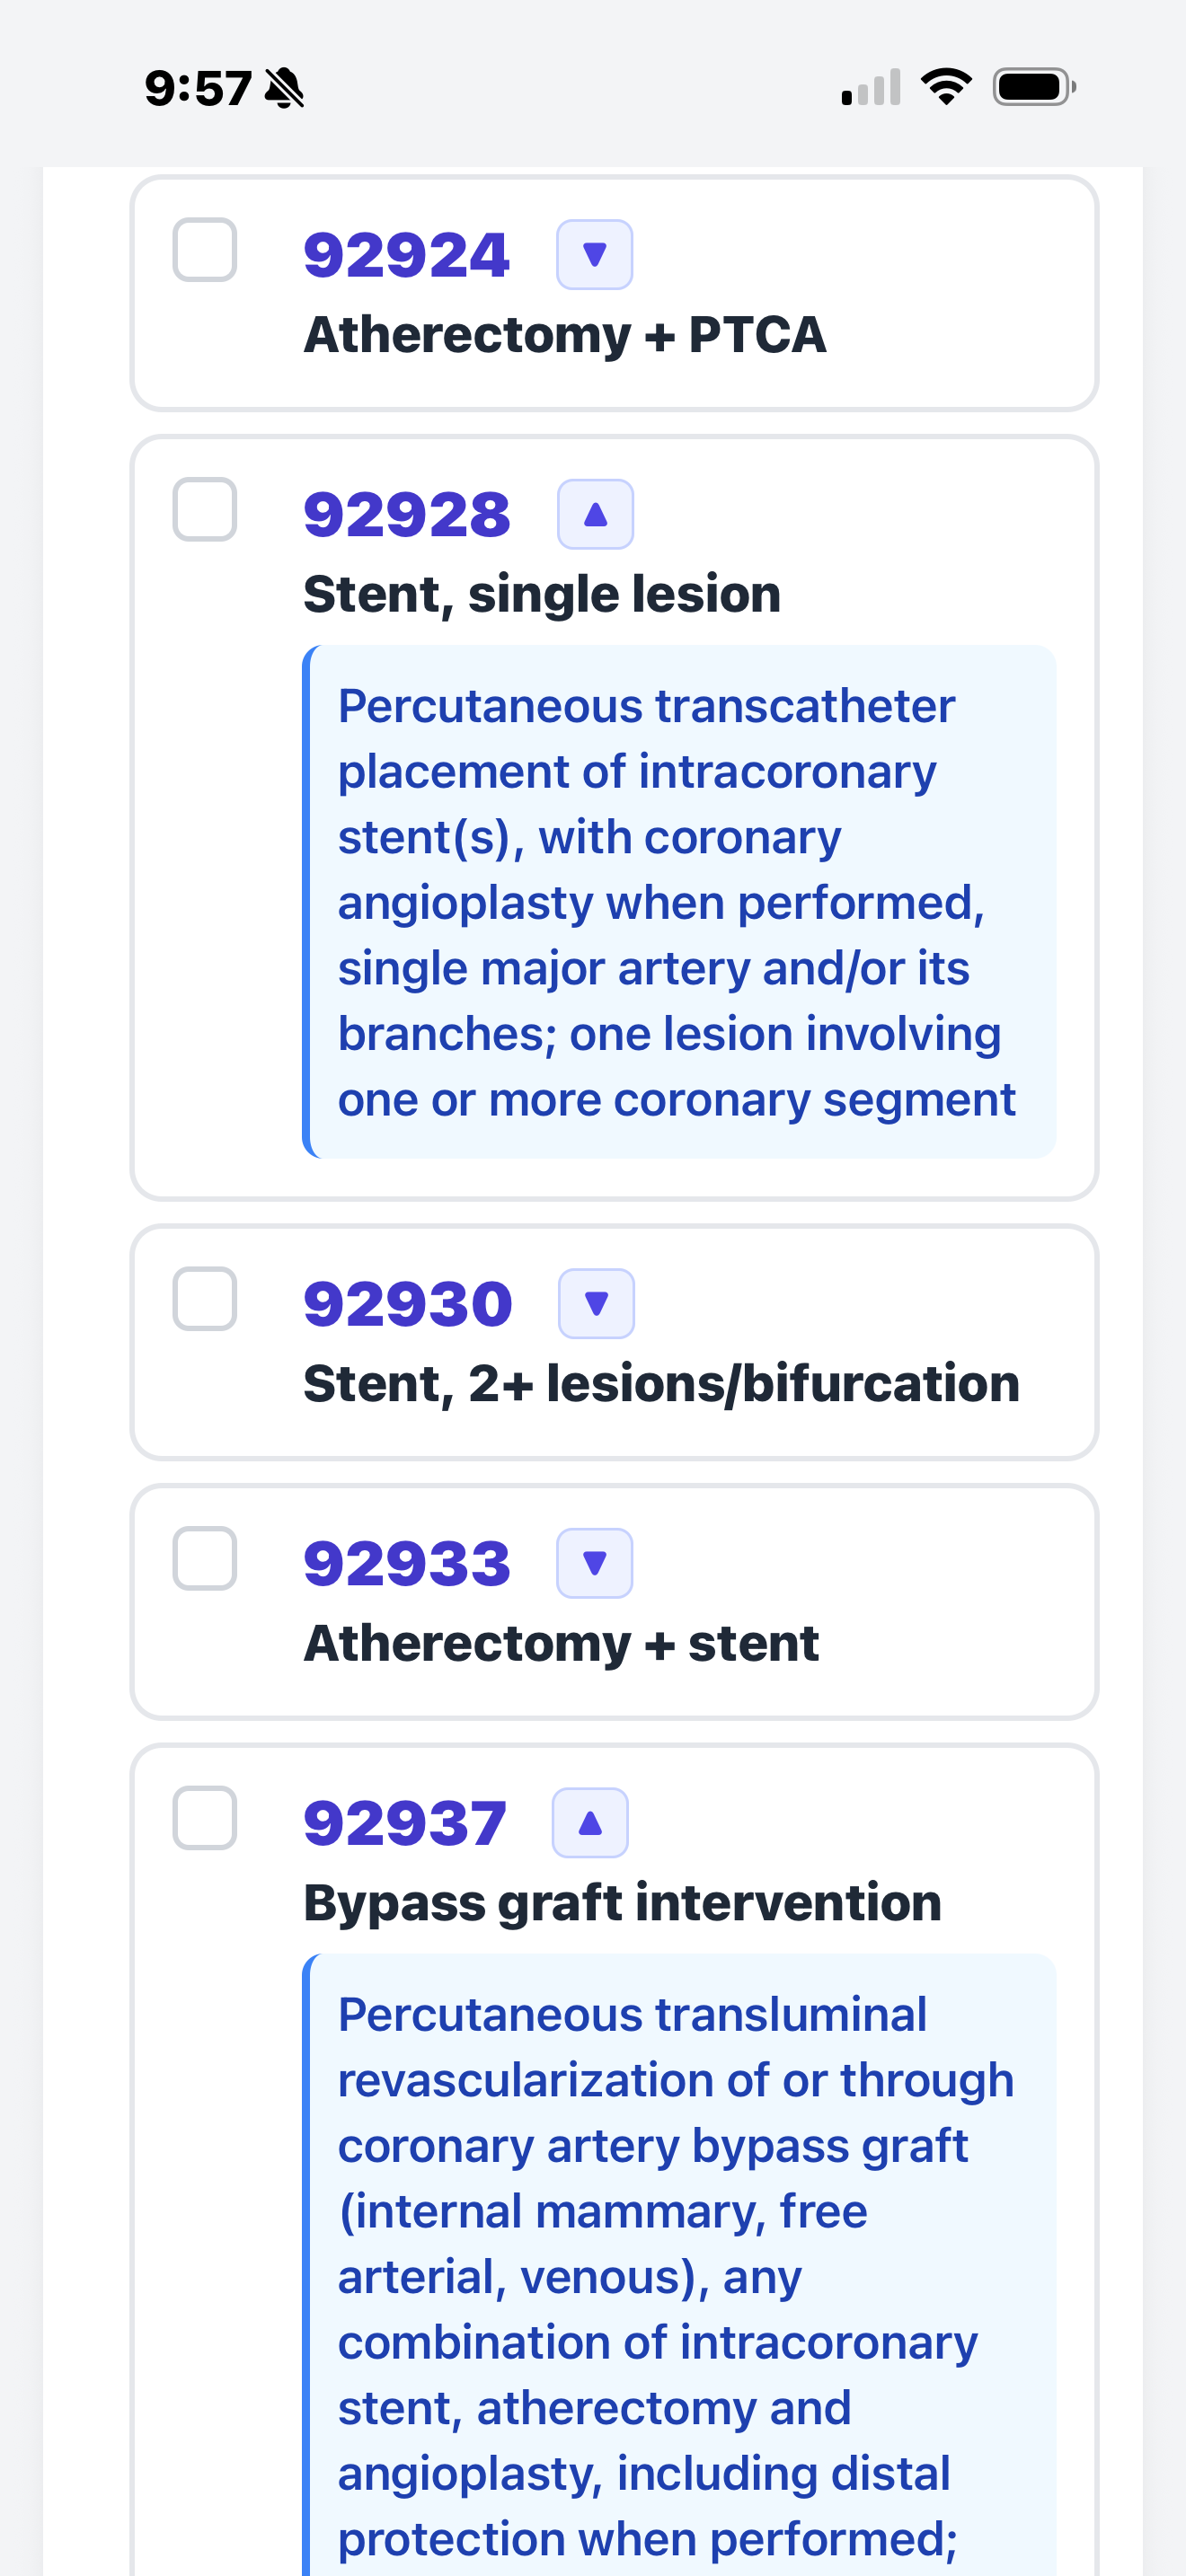Collapse the 92928 description arrow
The height and width of the screenshot is (2576, 1186).
595,515
